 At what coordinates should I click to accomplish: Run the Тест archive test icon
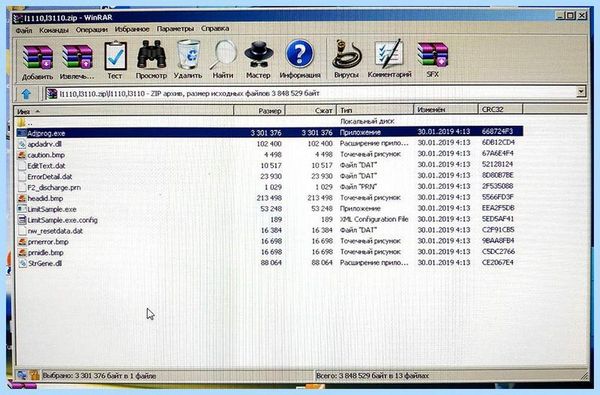tap(115, 56)
